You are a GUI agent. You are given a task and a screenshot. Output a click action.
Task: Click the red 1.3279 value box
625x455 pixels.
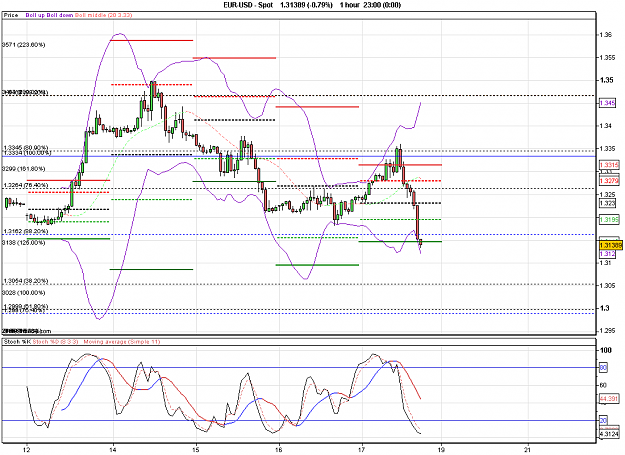coord(609,181)
